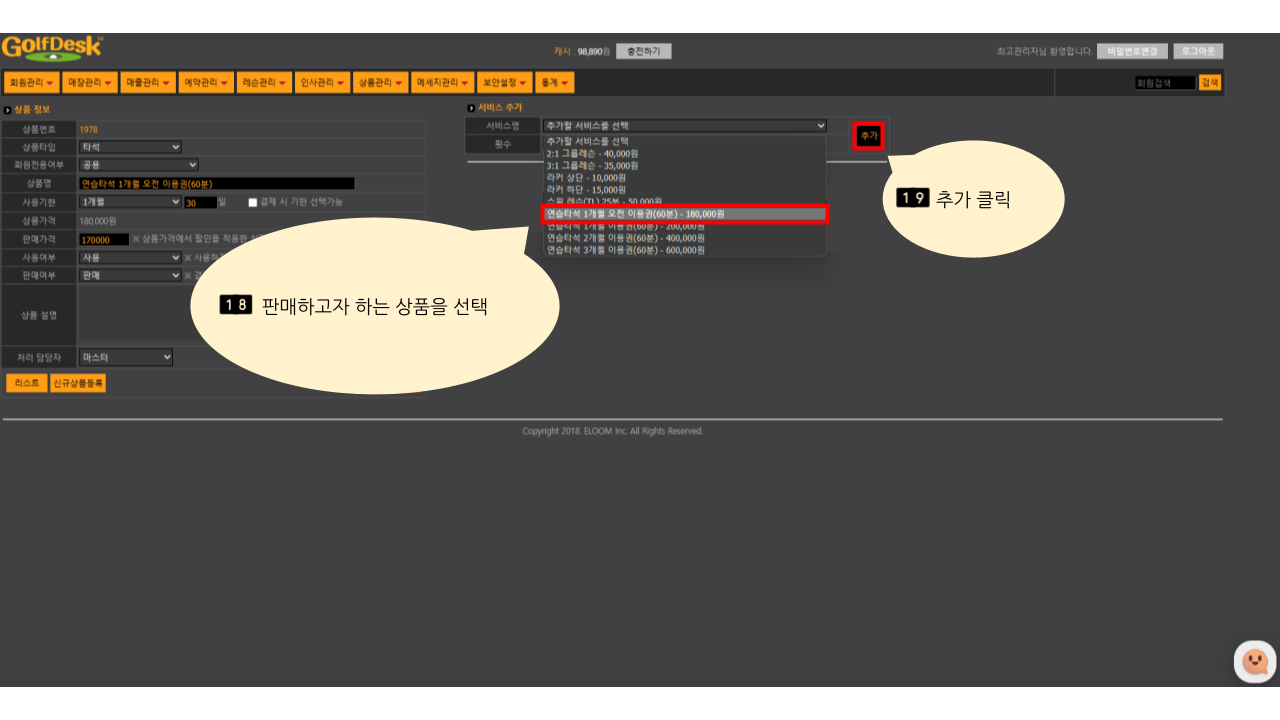Click the GolfDesk logo

(51, 48)
